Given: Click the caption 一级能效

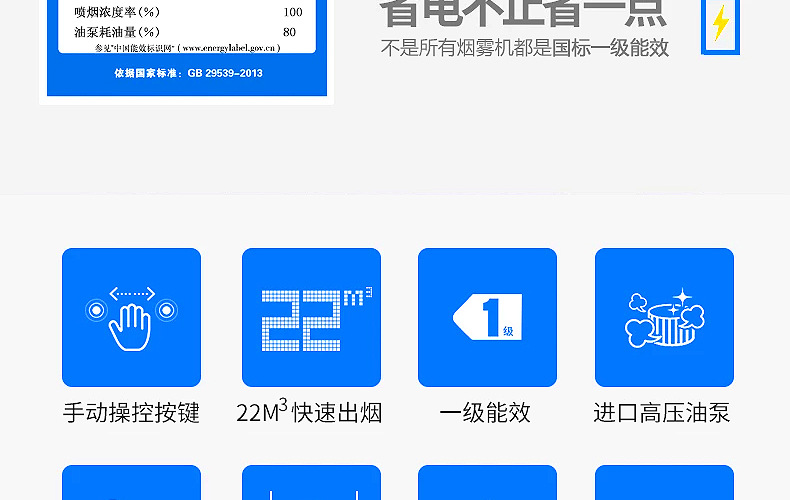Looking at the screenshot, I should (485, 413).
